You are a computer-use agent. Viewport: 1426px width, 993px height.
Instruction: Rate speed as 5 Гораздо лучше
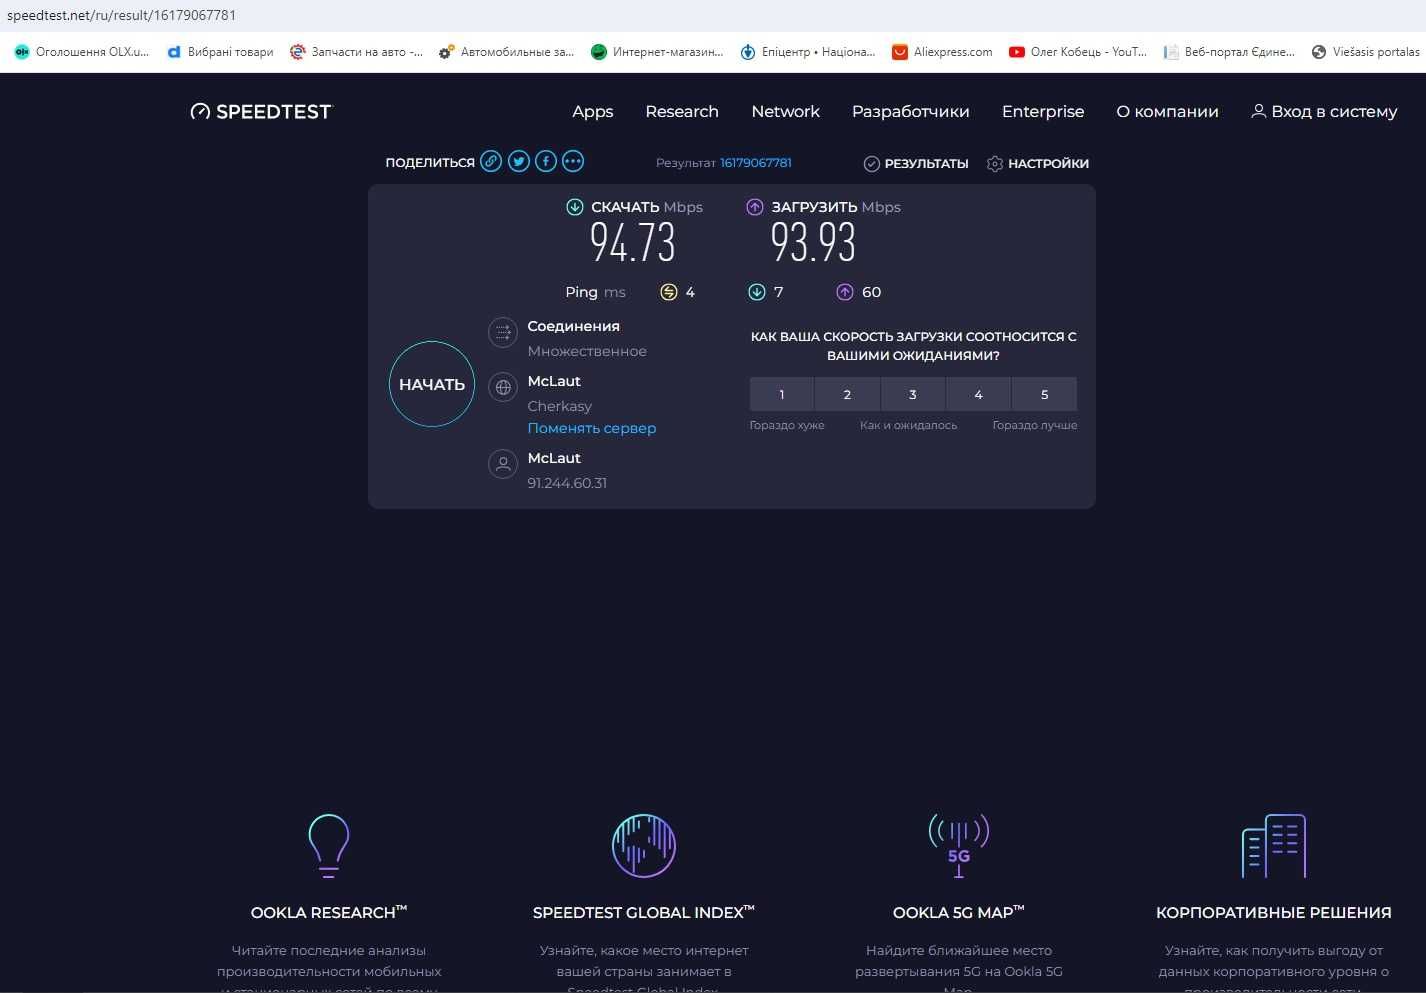click(x=1044, y=394)
